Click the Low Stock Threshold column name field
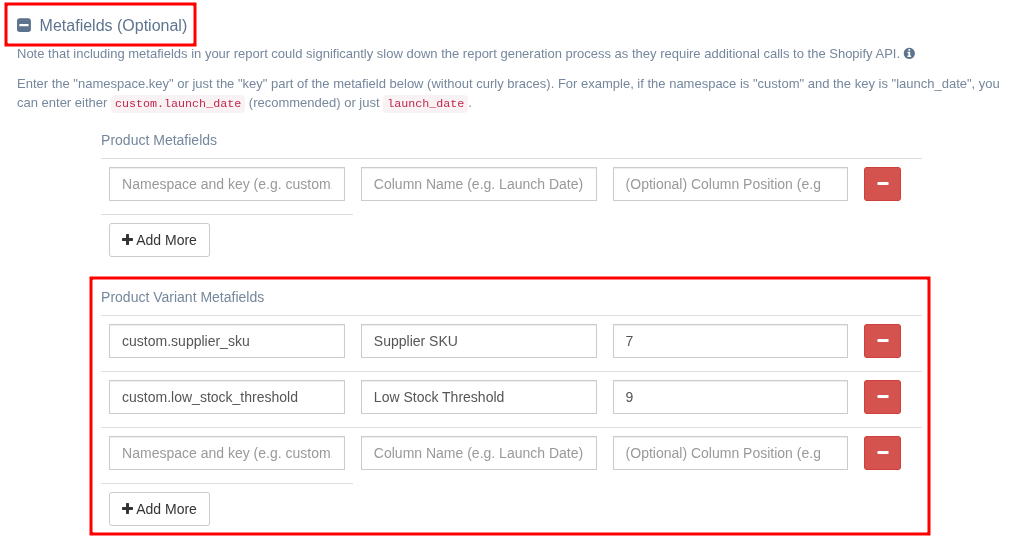The width and height of the screenshot is (1018, 542). click(x=478, y=397)
